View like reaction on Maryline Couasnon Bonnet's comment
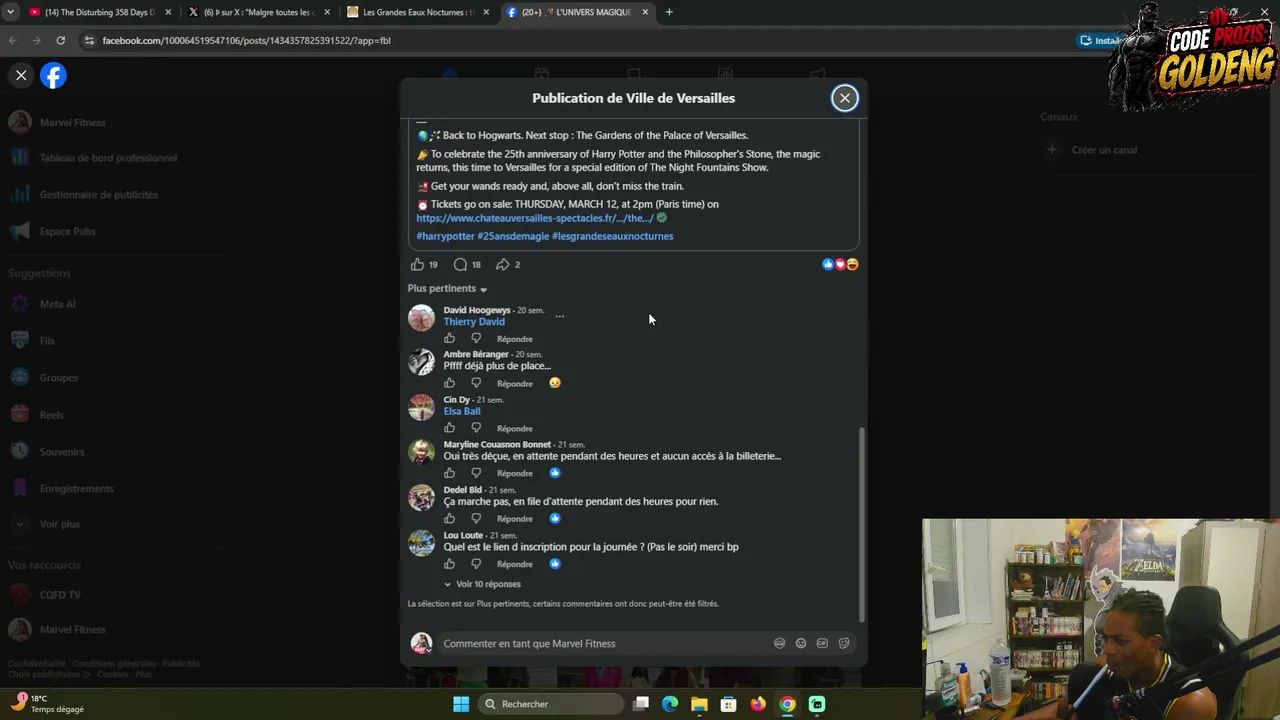The image size is (1280, 720). point(555,473)
